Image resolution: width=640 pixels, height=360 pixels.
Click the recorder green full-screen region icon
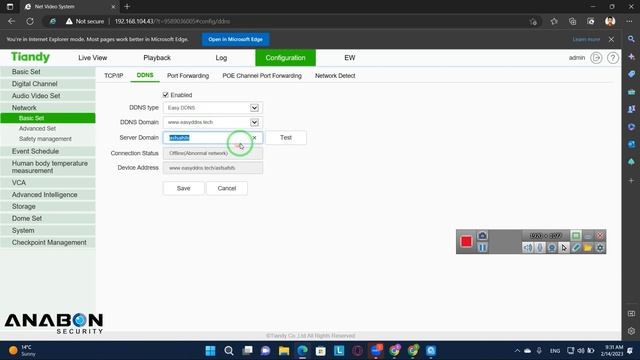tap(576, 236)
